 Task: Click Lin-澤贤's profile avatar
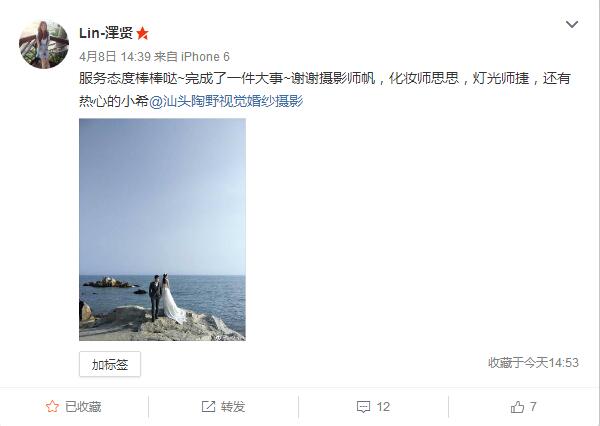tap(44, 44)
